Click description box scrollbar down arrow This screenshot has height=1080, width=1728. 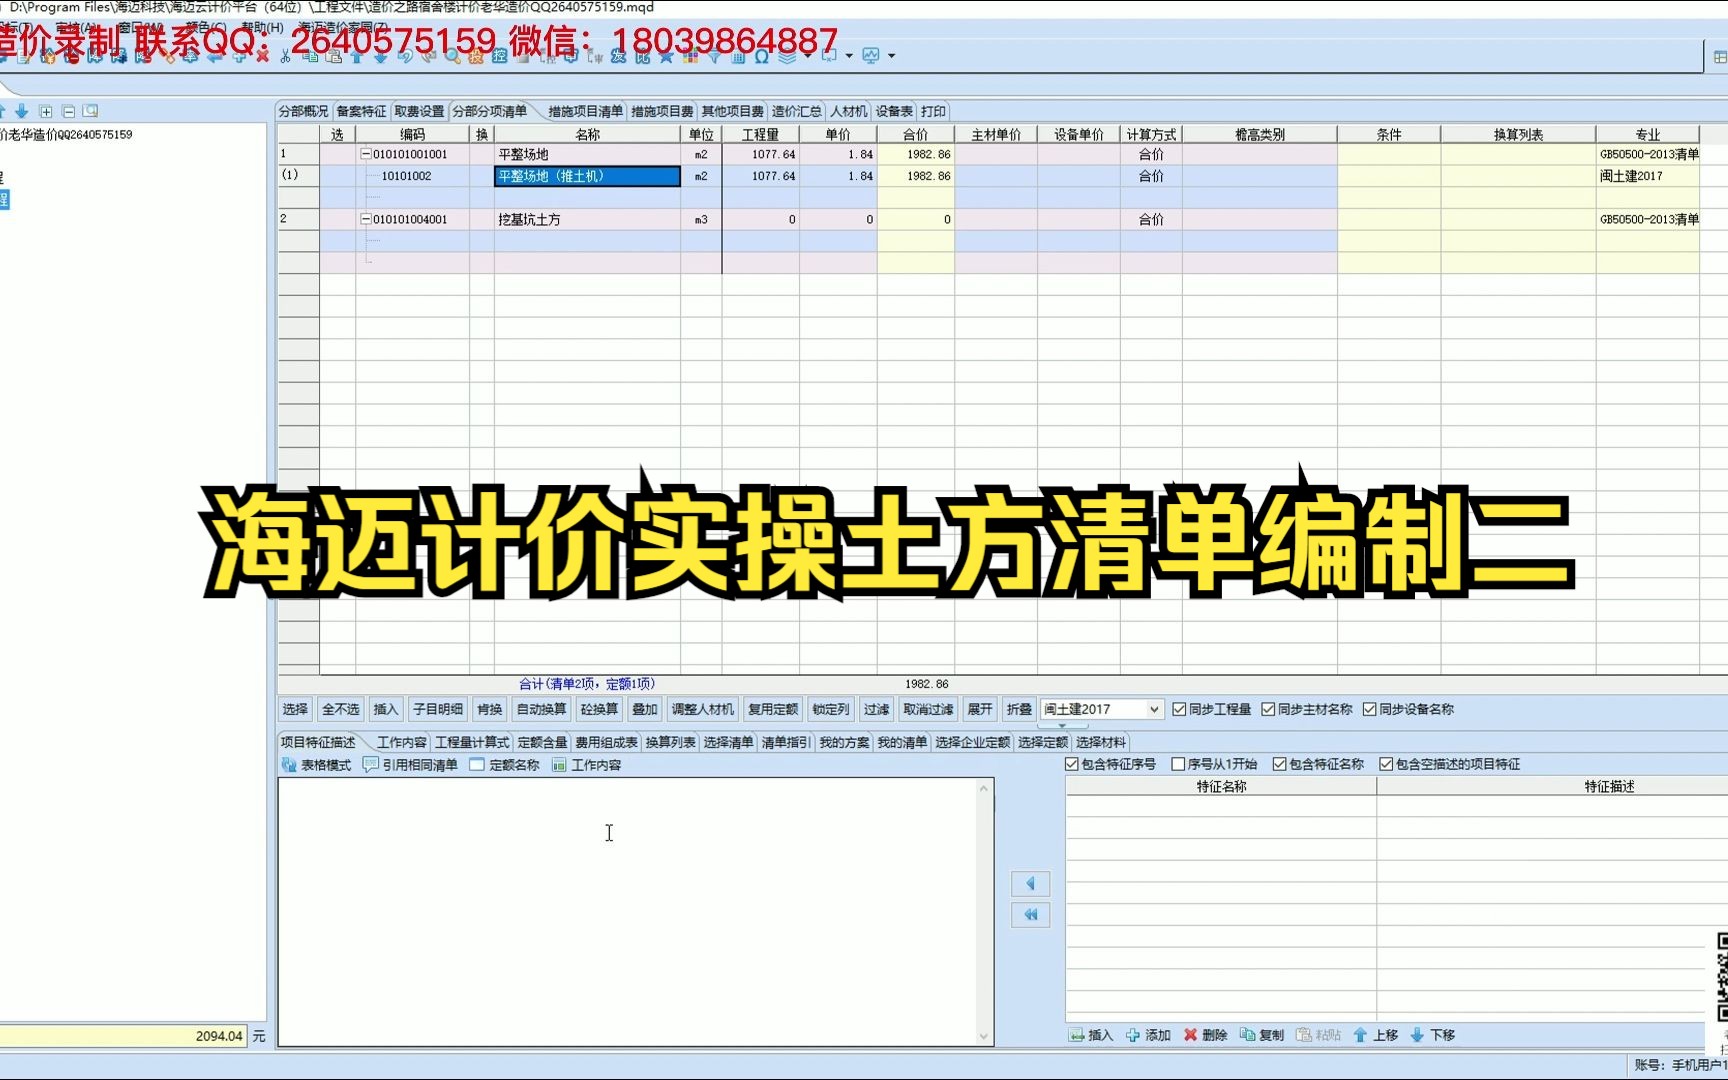[x=984, y=1037]
